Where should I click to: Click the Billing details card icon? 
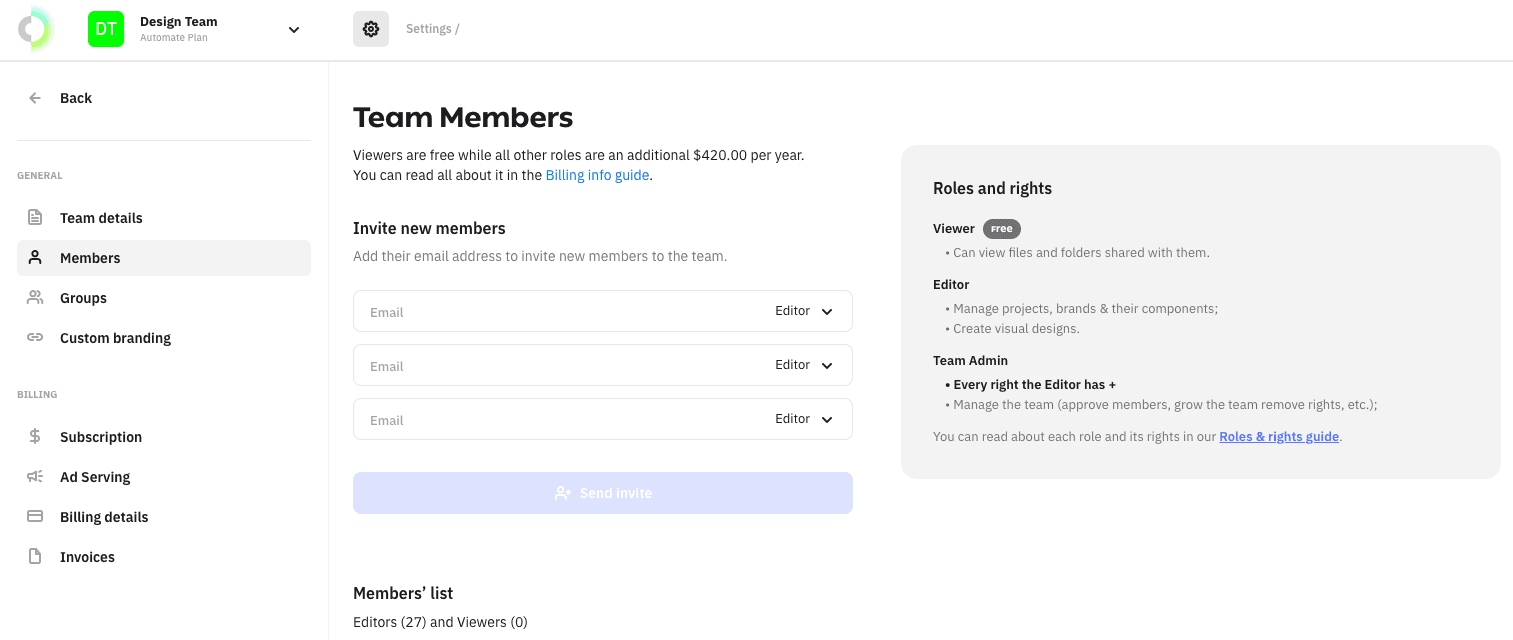pyautogui.click(x=35, y=517)
